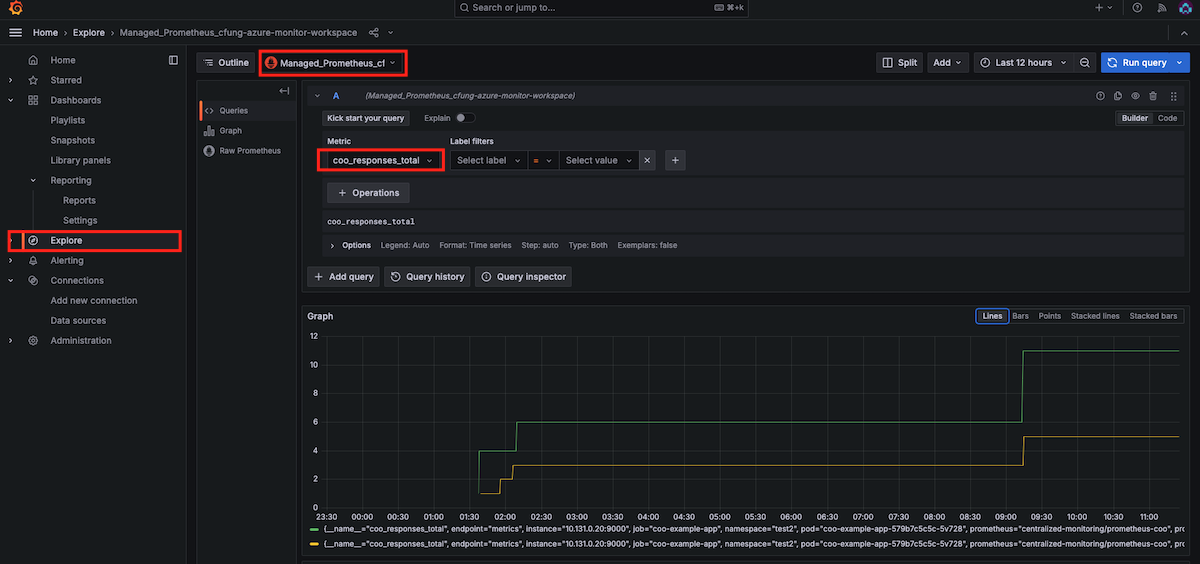The image size is (1200, 564).
Task: Click the Home house icon in sidebar
Action: [x=33, y=60]
